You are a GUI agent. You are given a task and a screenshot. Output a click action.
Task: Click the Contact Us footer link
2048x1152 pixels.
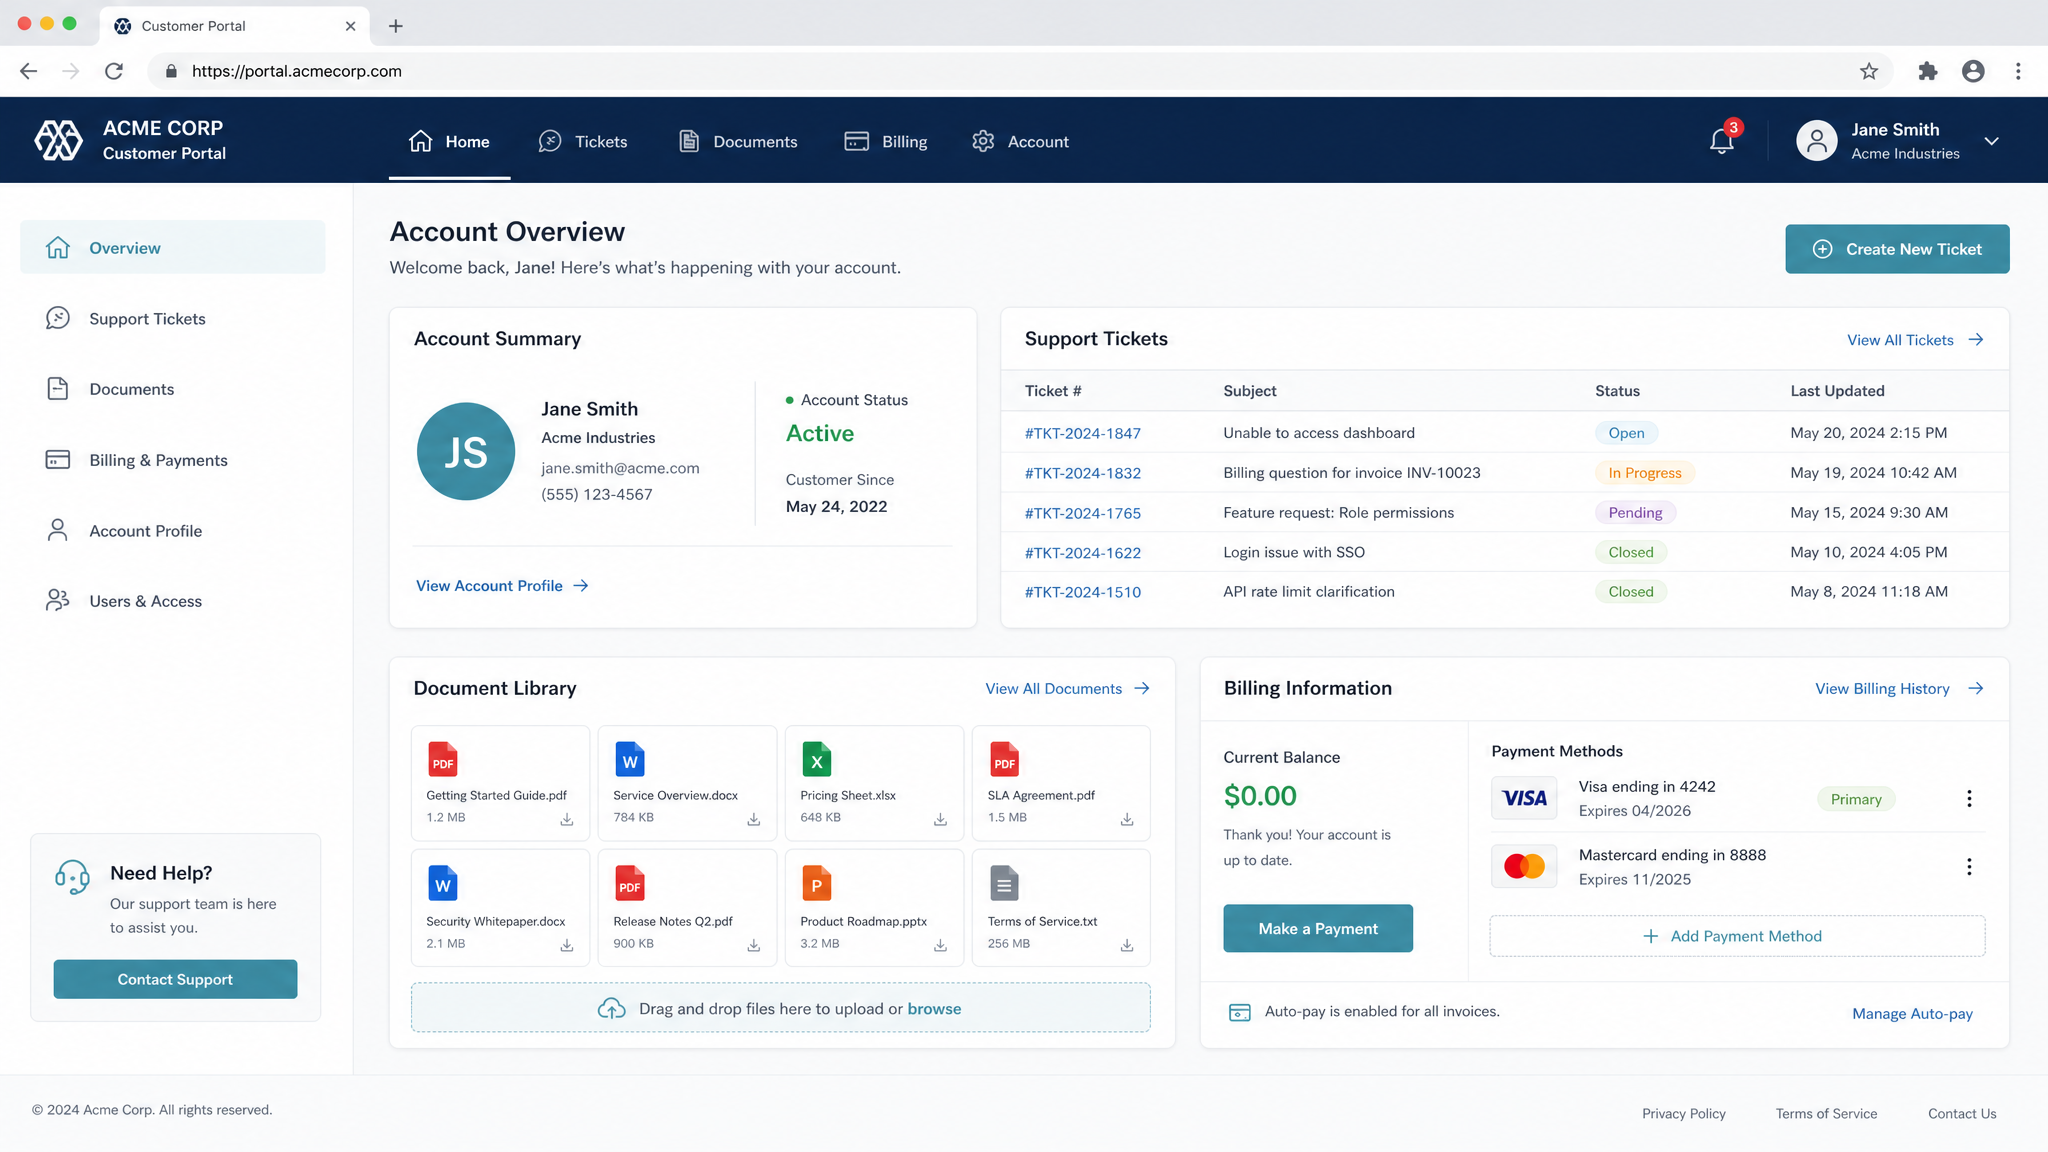[x=1962, y=1113]
